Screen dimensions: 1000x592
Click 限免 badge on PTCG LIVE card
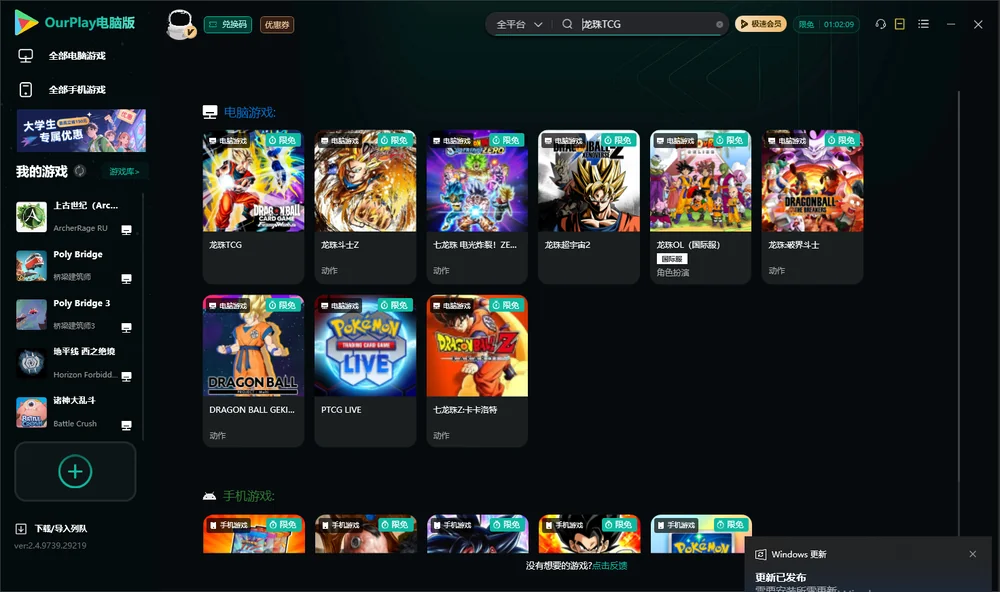point(395,306)
